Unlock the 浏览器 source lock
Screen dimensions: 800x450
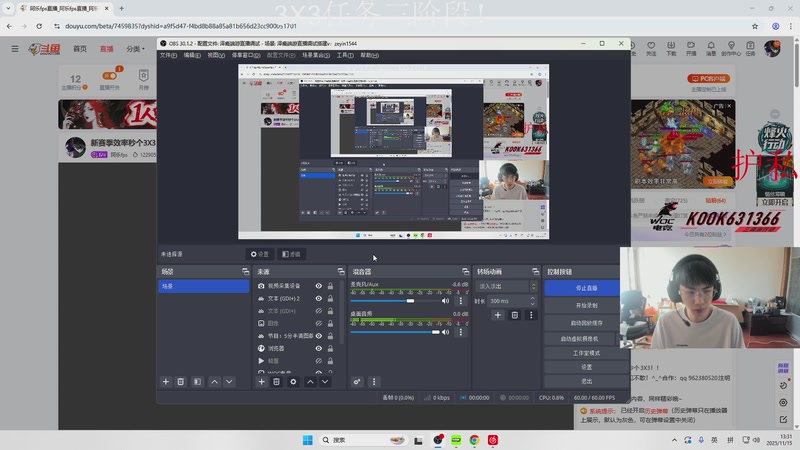330,348
